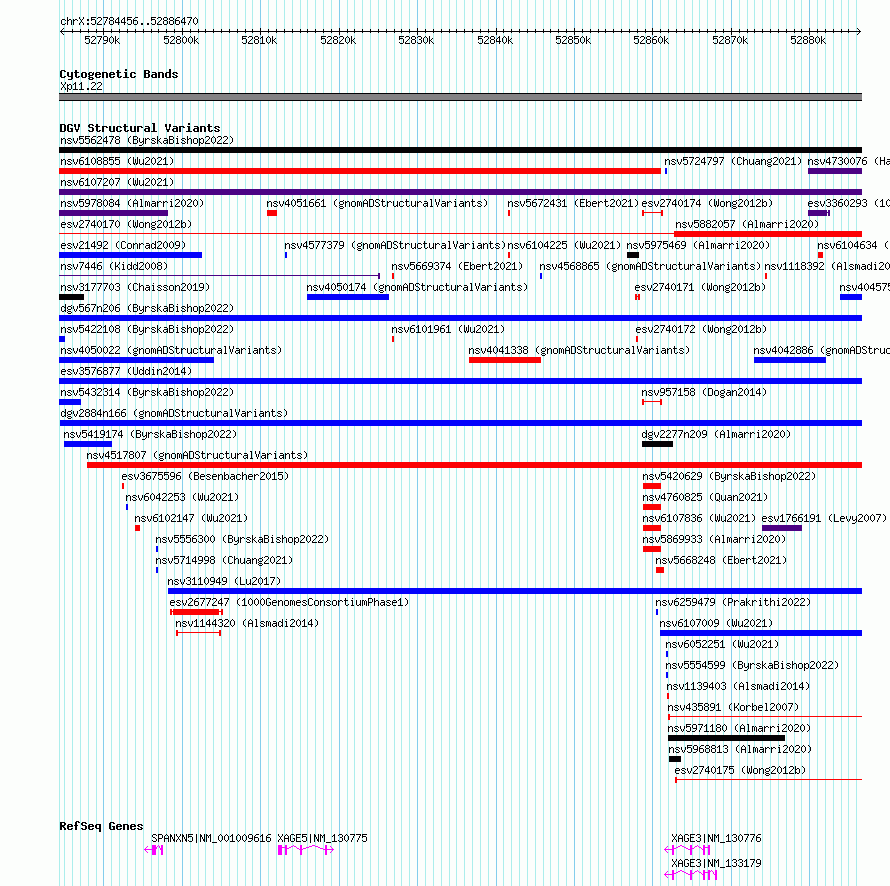Click the SPANXN5 gene glyph
890x886 pixels.
pos(154,850)
